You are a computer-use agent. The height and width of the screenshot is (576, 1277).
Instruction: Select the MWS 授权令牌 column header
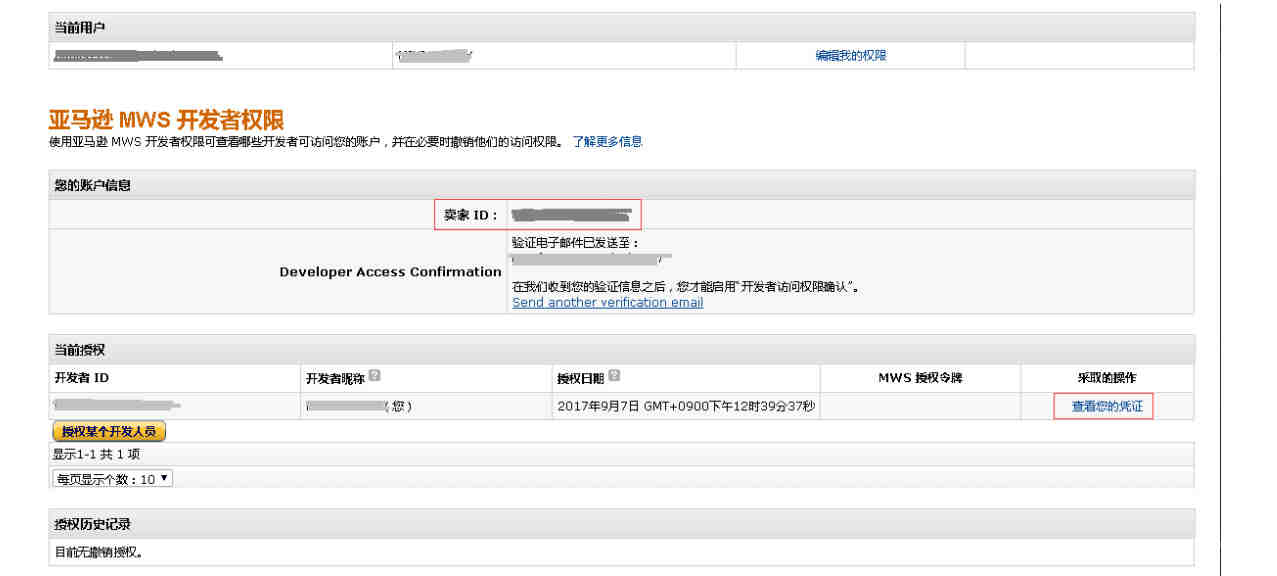[920, 378]
